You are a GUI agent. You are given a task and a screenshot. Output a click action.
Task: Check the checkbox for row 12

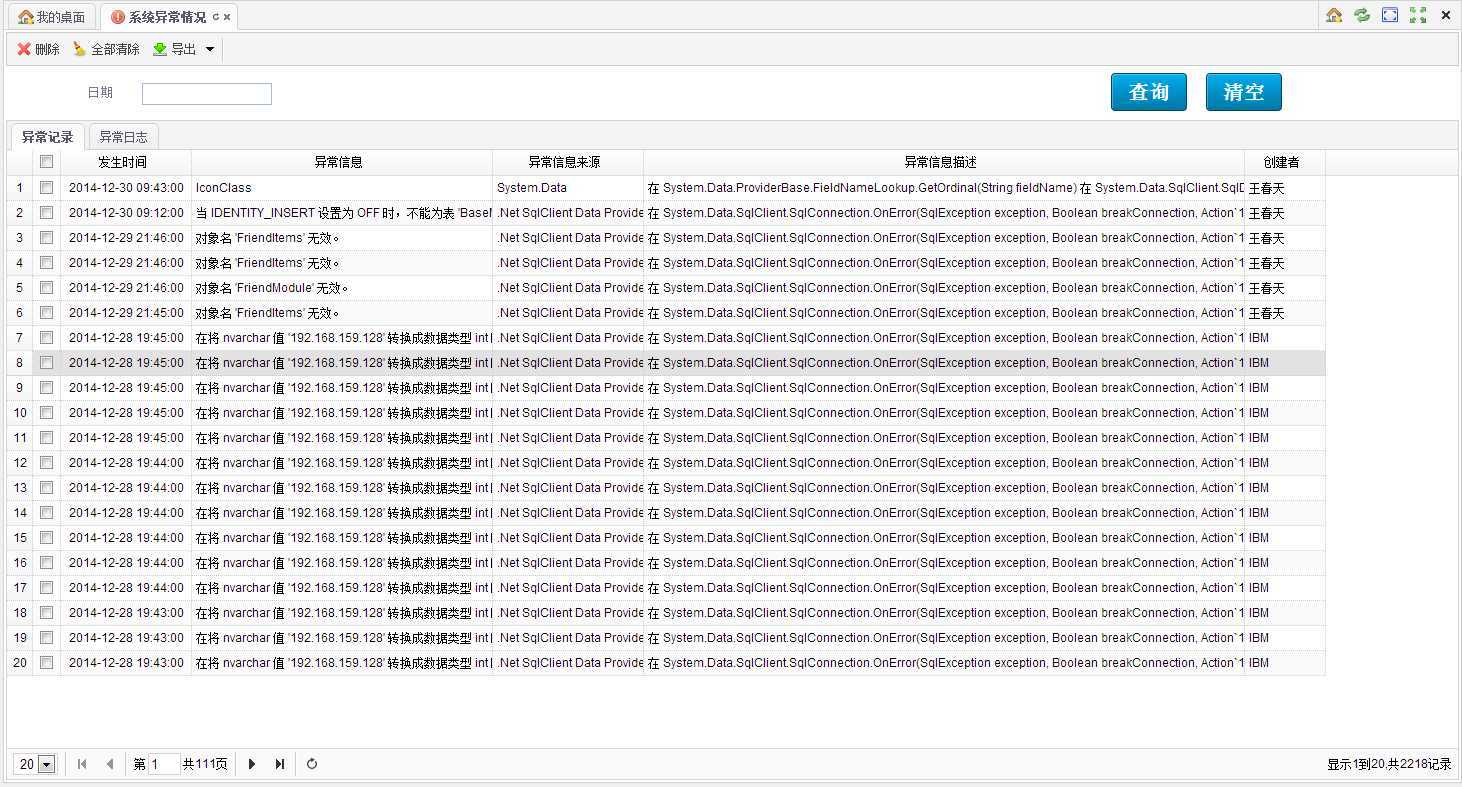46,462
